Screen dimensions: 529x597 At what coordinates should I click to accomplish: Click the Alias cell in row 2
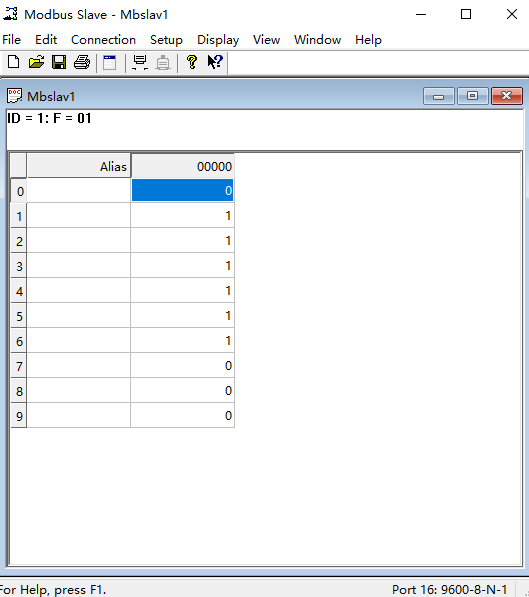(x=79, y=241)
